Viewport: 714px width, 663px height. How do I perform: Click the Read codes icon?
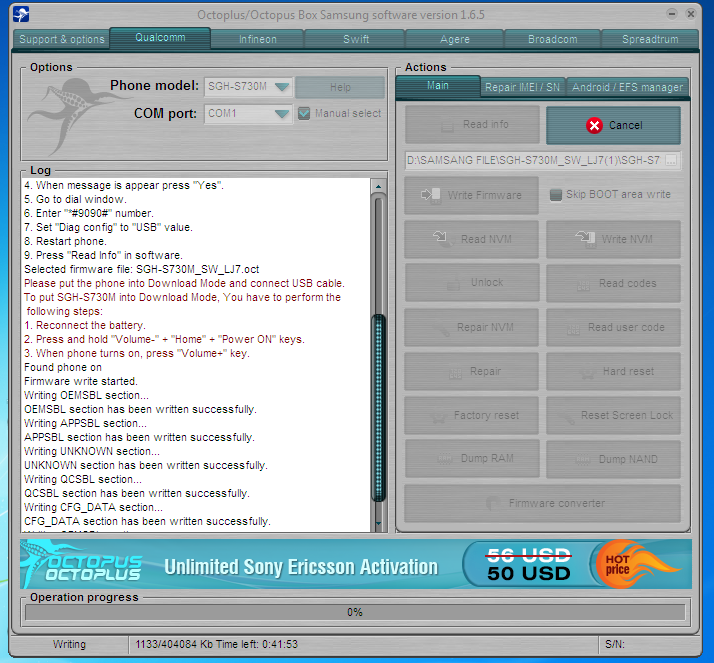pos(583,286)
